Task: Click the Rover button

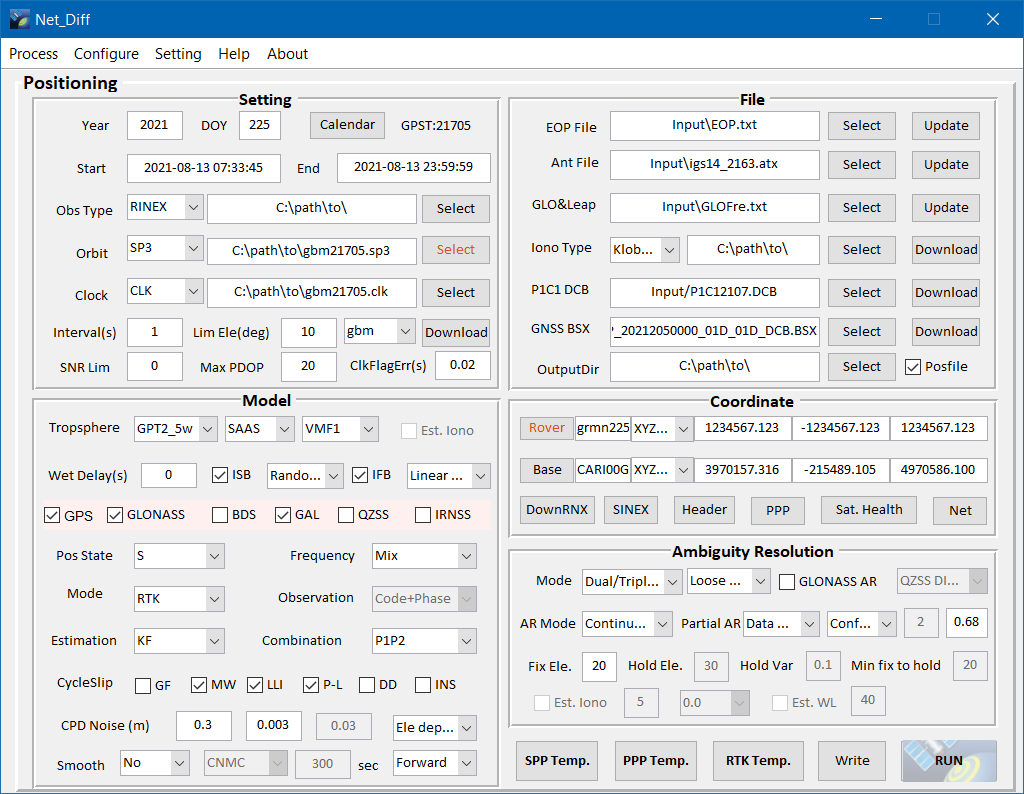Action: 547,428
